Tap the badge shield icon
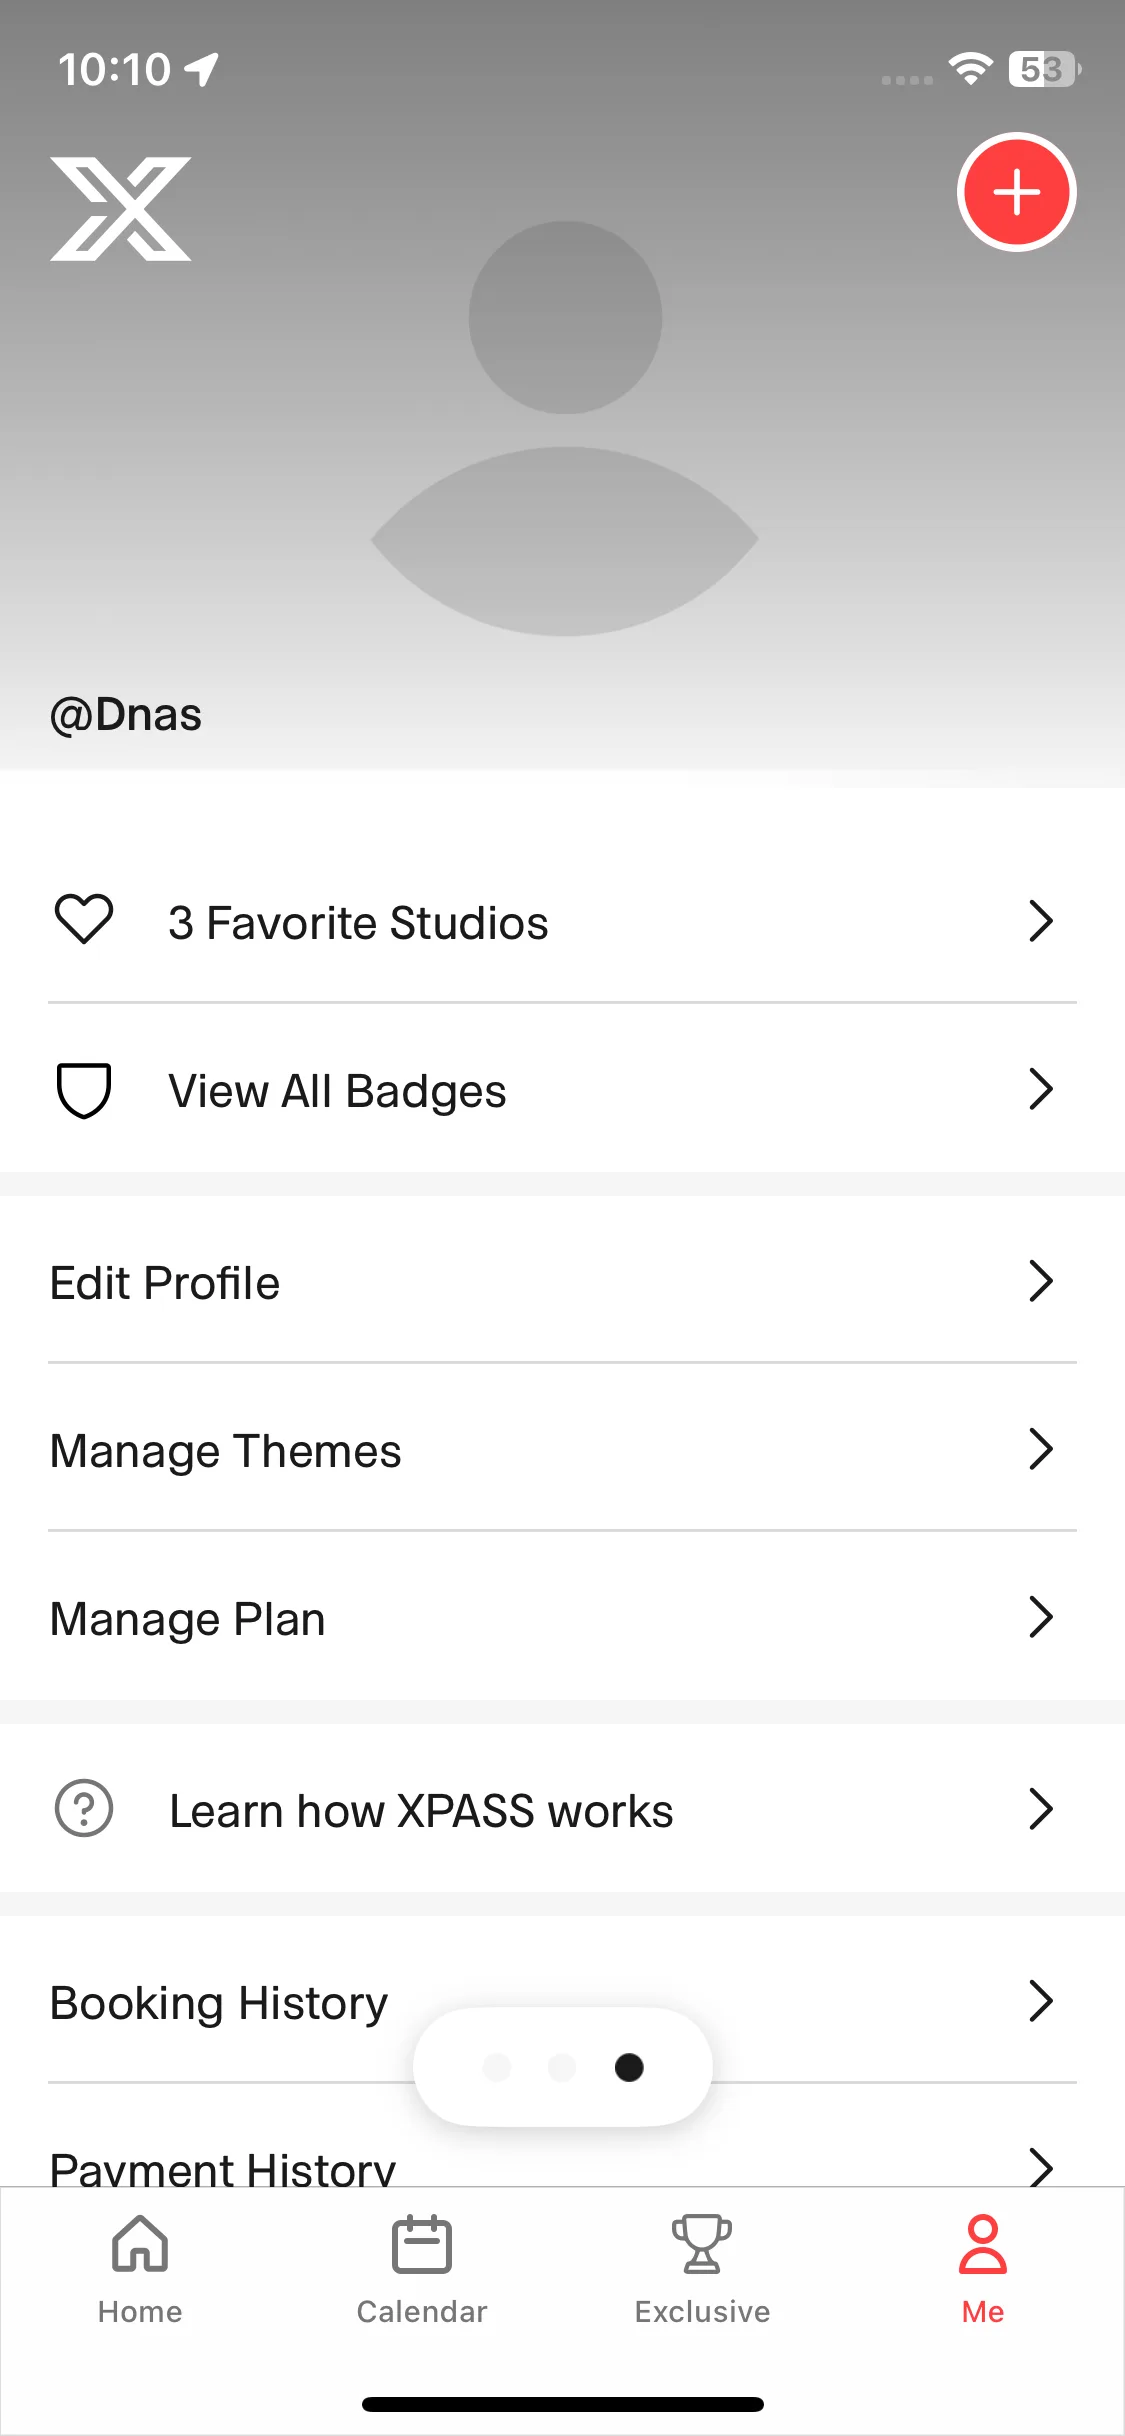1125x2436 pixels. click(84, 1089)
